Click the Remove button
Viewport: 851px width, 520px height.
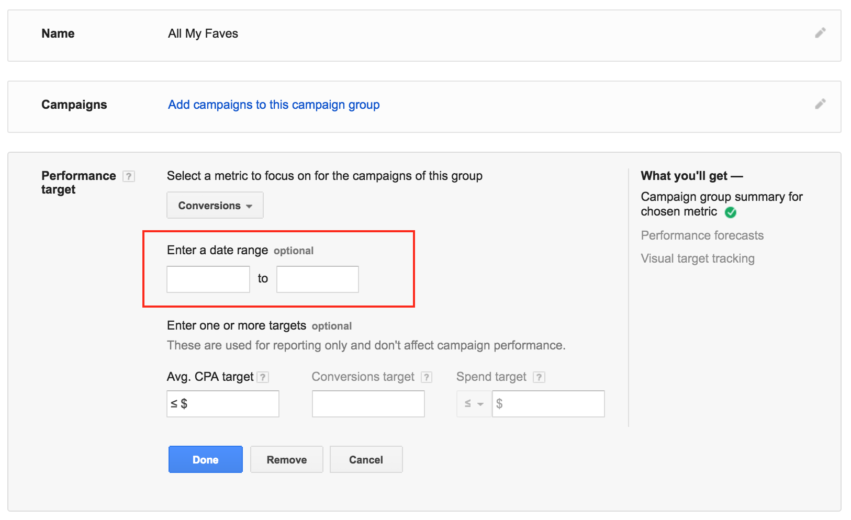tap(287, 459)
